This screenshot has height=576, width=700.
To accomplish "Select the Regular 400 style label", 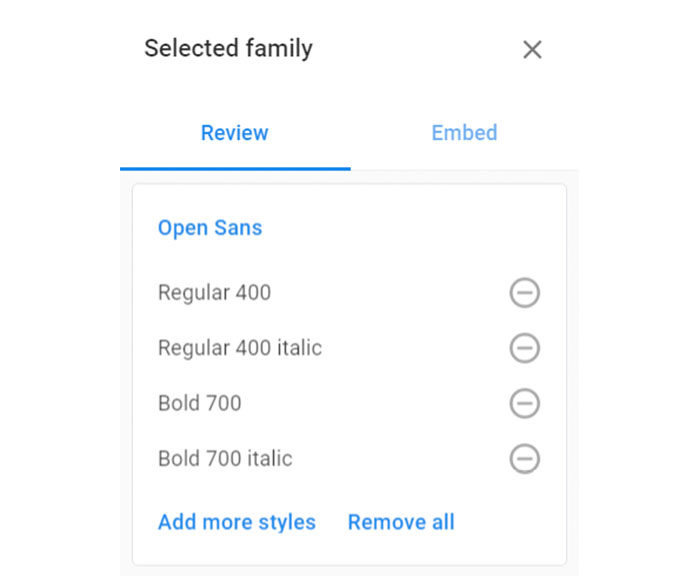I will [x=215, y=293].
